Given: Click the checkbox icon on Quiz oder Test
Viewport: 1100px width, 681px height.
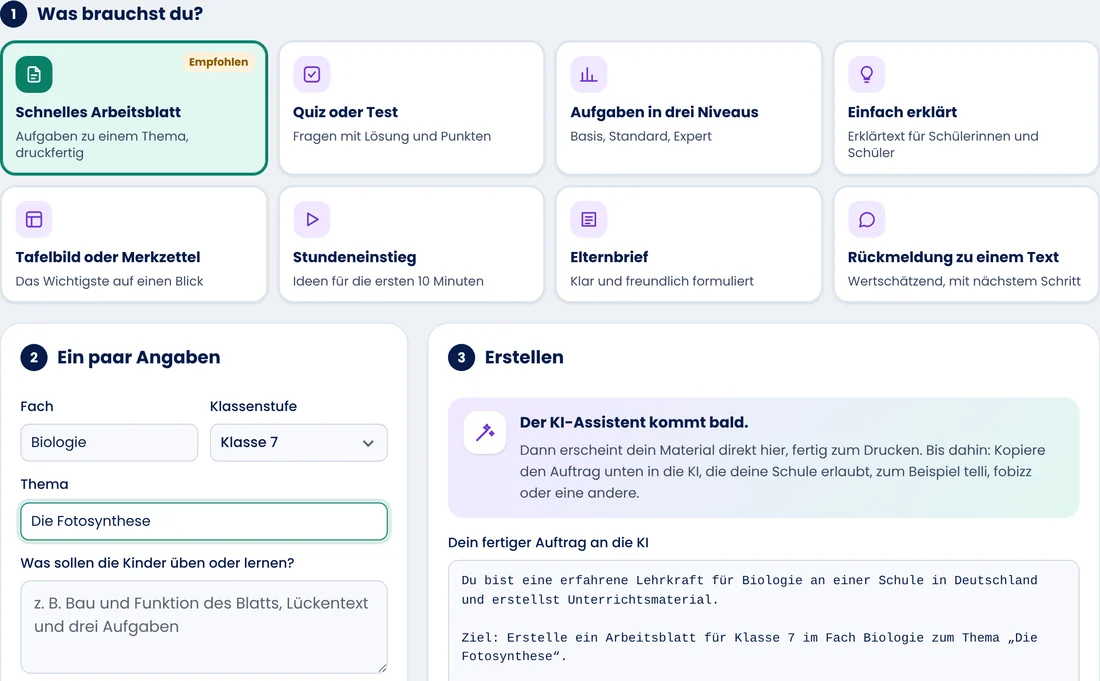Looking at the screenshot, I should 311,74.
